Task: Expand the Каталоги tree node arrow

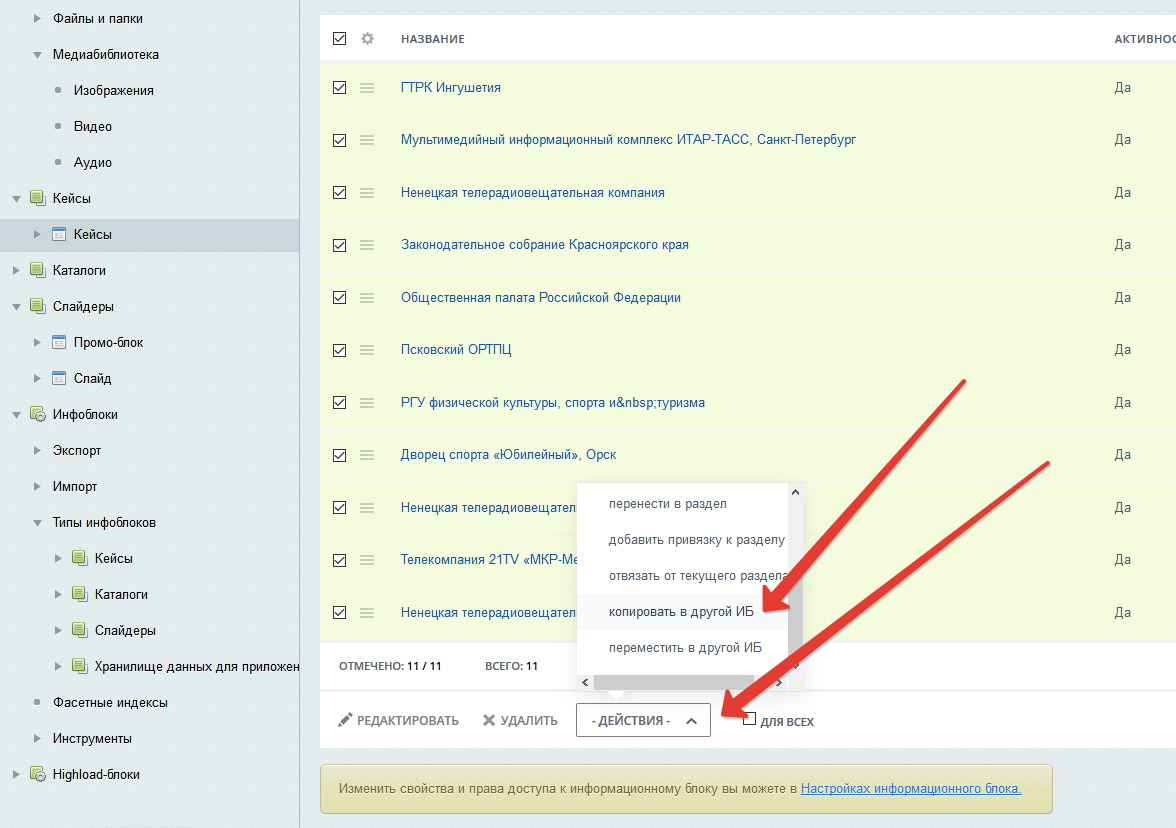Action: [16, 270]
